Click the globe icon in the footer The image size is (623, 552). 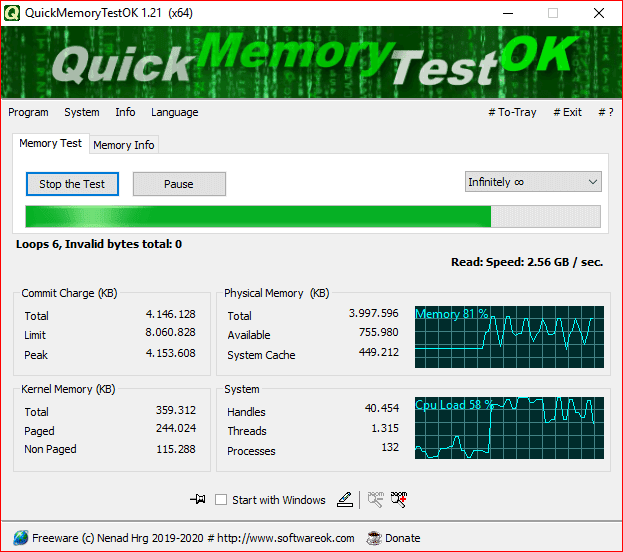point(20,538)
